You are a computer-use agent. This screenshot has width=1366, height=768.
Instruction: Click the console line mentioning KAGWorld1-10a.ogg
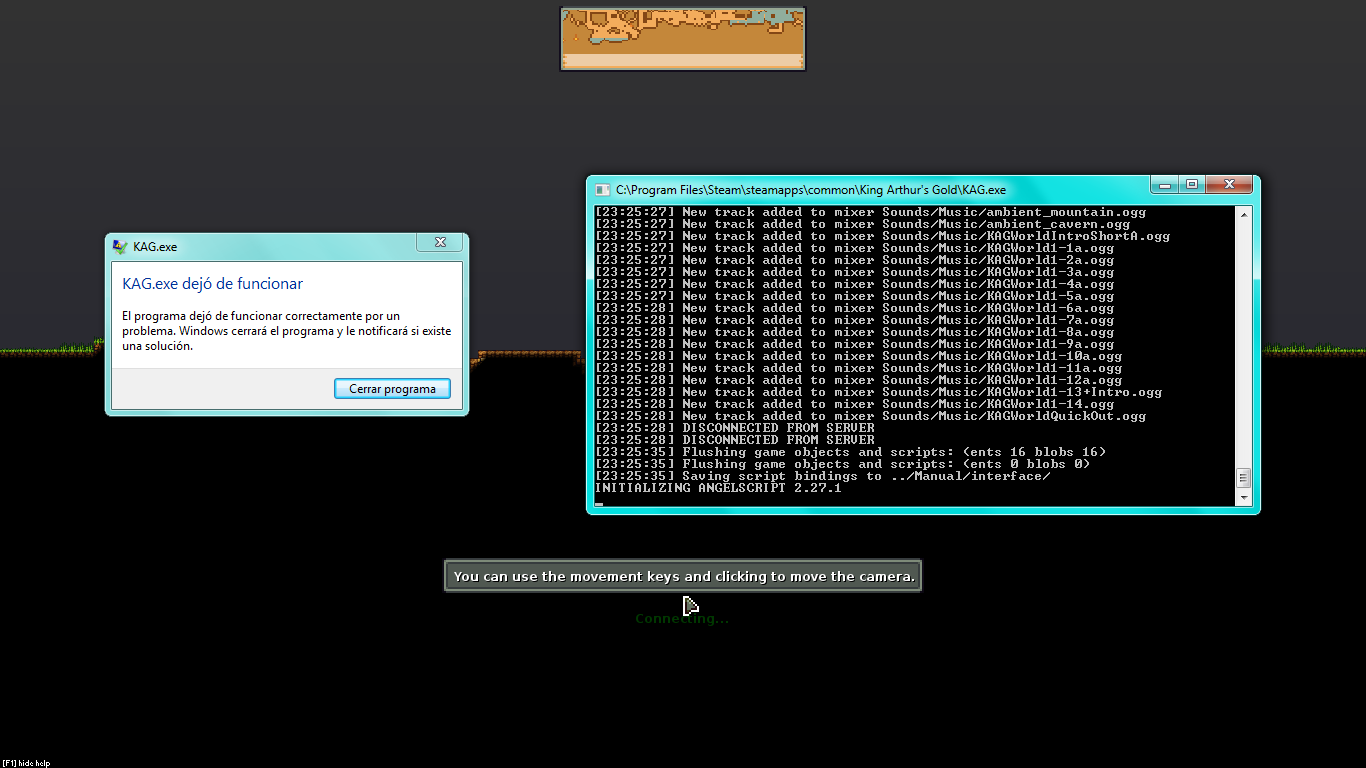pos(858,356)
